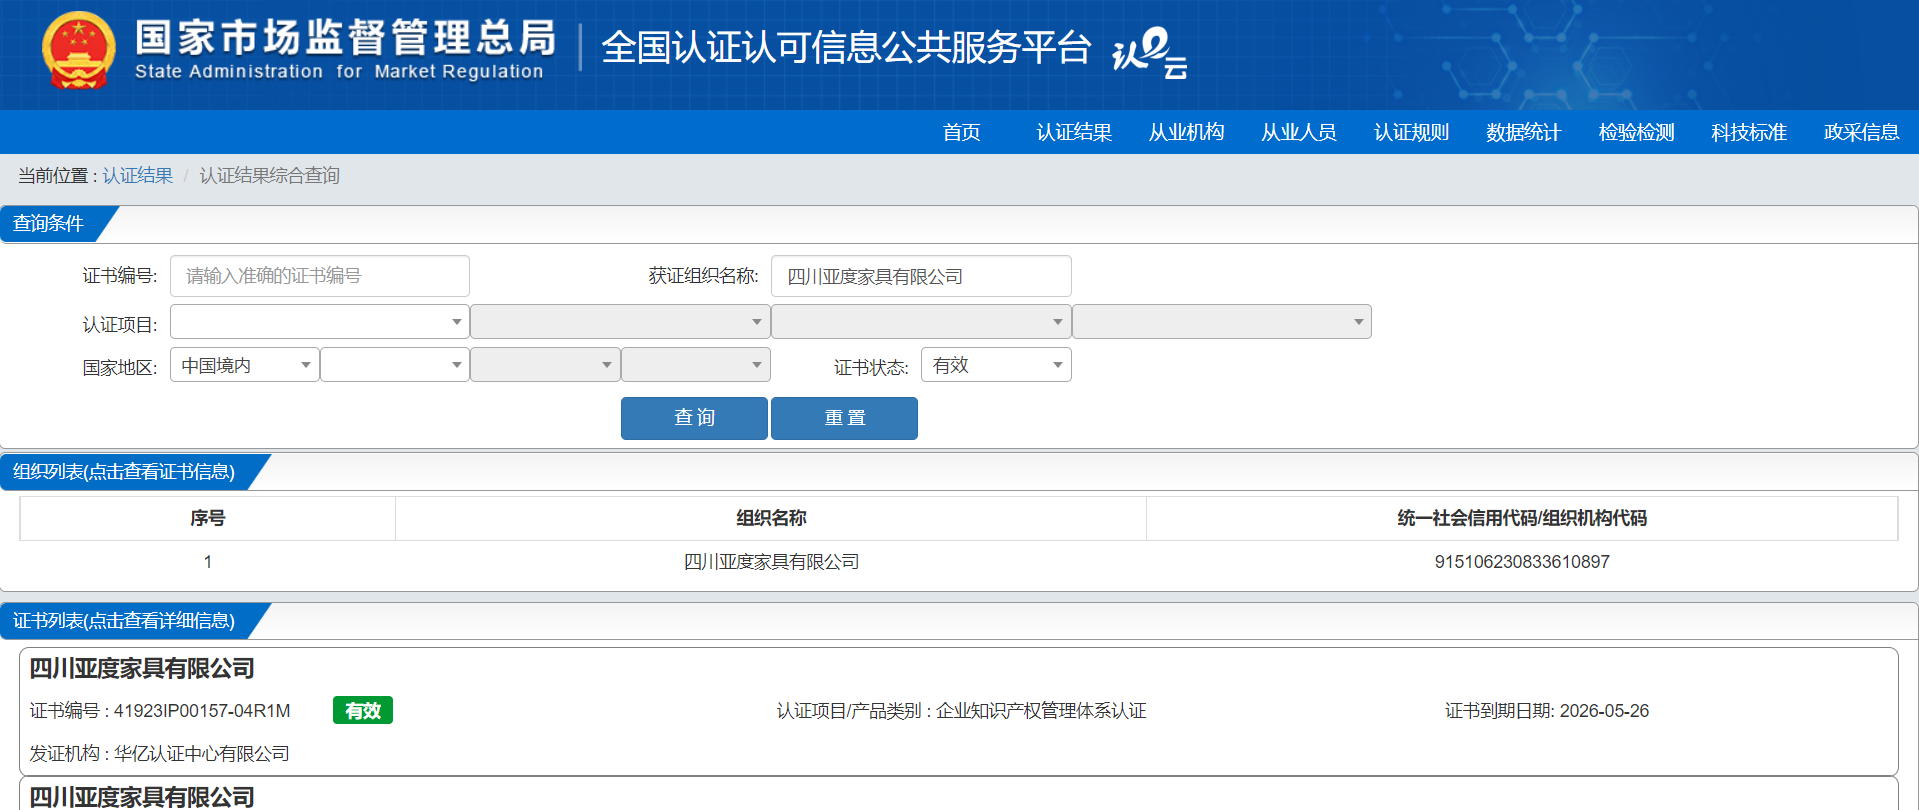Click the 国家市场监督管理总局 site title
The image size is (1919, 810).
click(345, 38)
